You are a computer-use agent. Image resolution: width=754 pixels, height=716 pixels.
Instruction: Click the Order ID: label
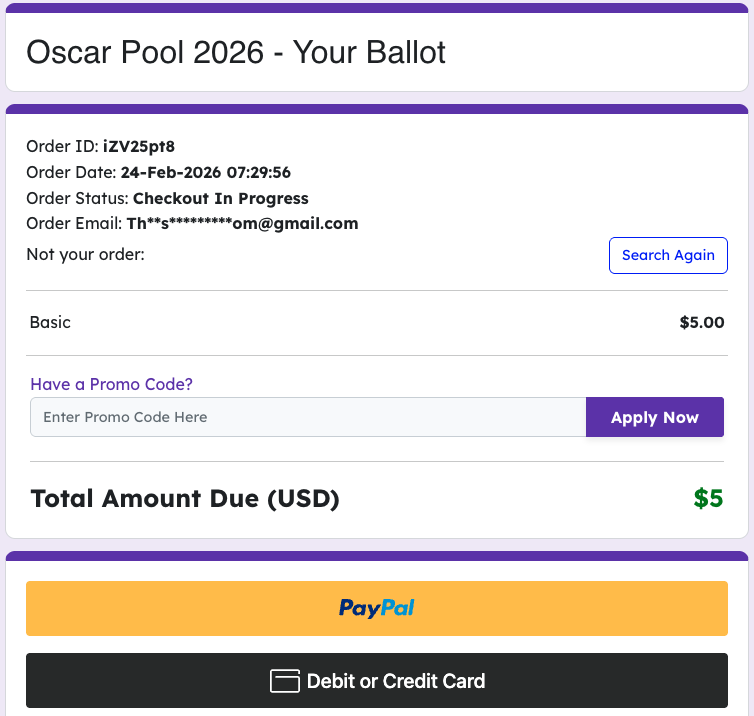(62, 146)
